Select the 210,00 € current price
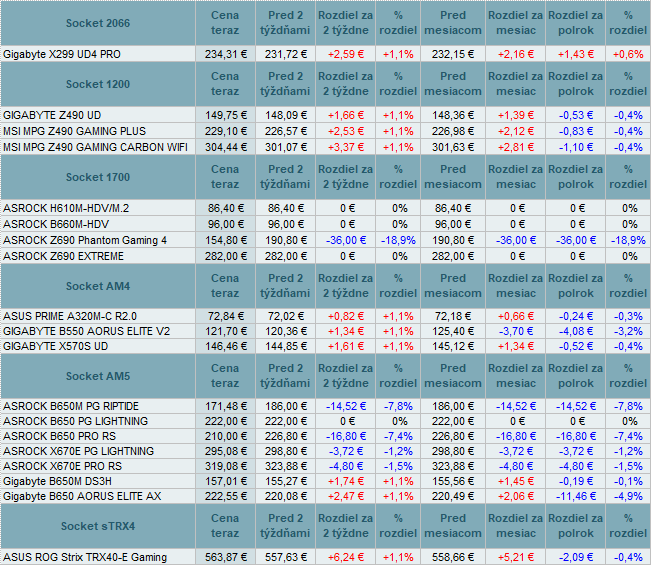 tap(225, 436)
